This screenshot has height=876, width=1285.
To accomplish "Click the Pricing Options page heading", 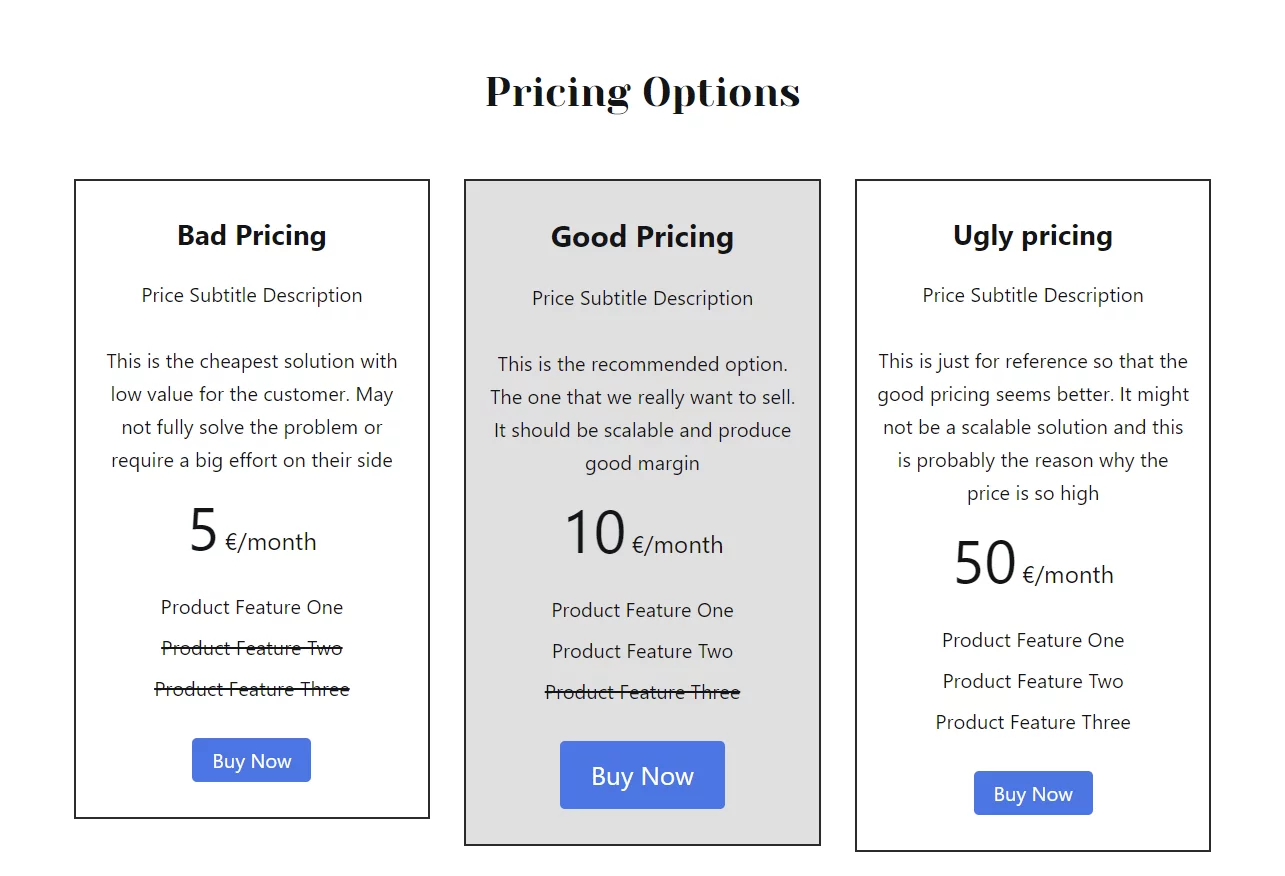I will coord(642,92).
